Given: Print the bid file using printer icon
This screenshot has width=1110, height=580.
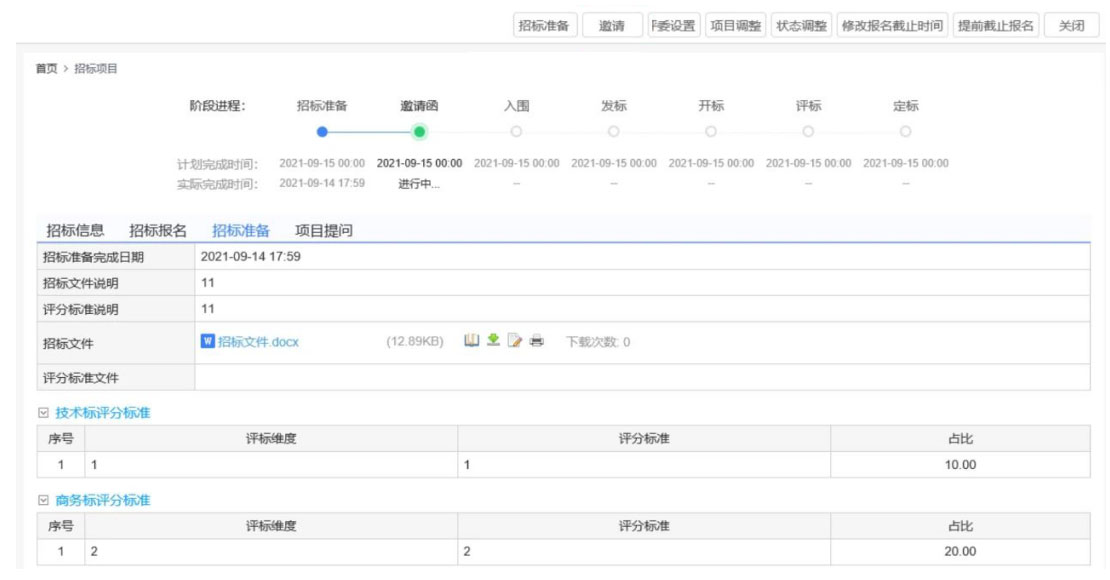Looking at the screenshot, I should tap(537, 341).
